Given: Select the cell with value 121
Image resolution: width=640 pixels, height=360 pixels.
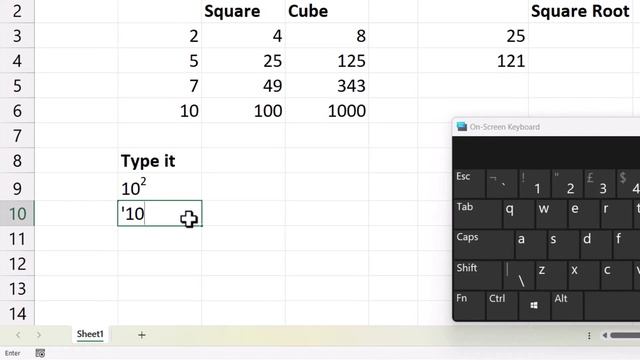Looking at the screenshot, I should click(473, 60).
